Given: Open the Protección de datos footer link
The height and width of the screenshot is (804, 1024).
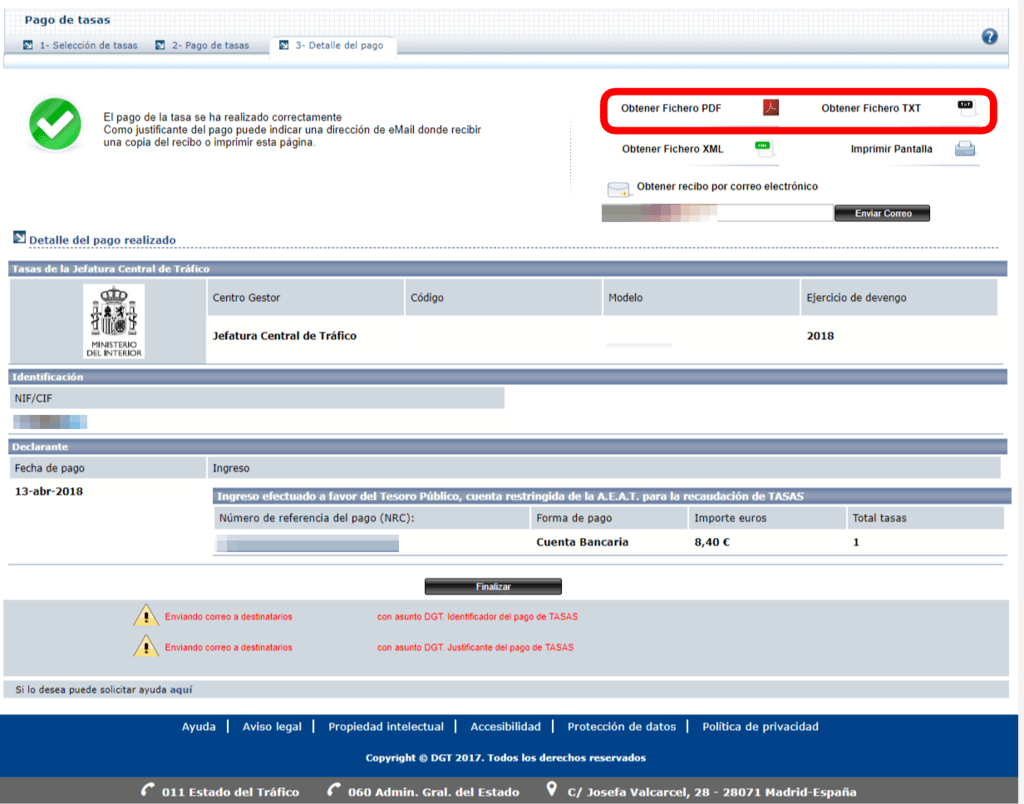Looking at the screenshot, I should 621,727.
